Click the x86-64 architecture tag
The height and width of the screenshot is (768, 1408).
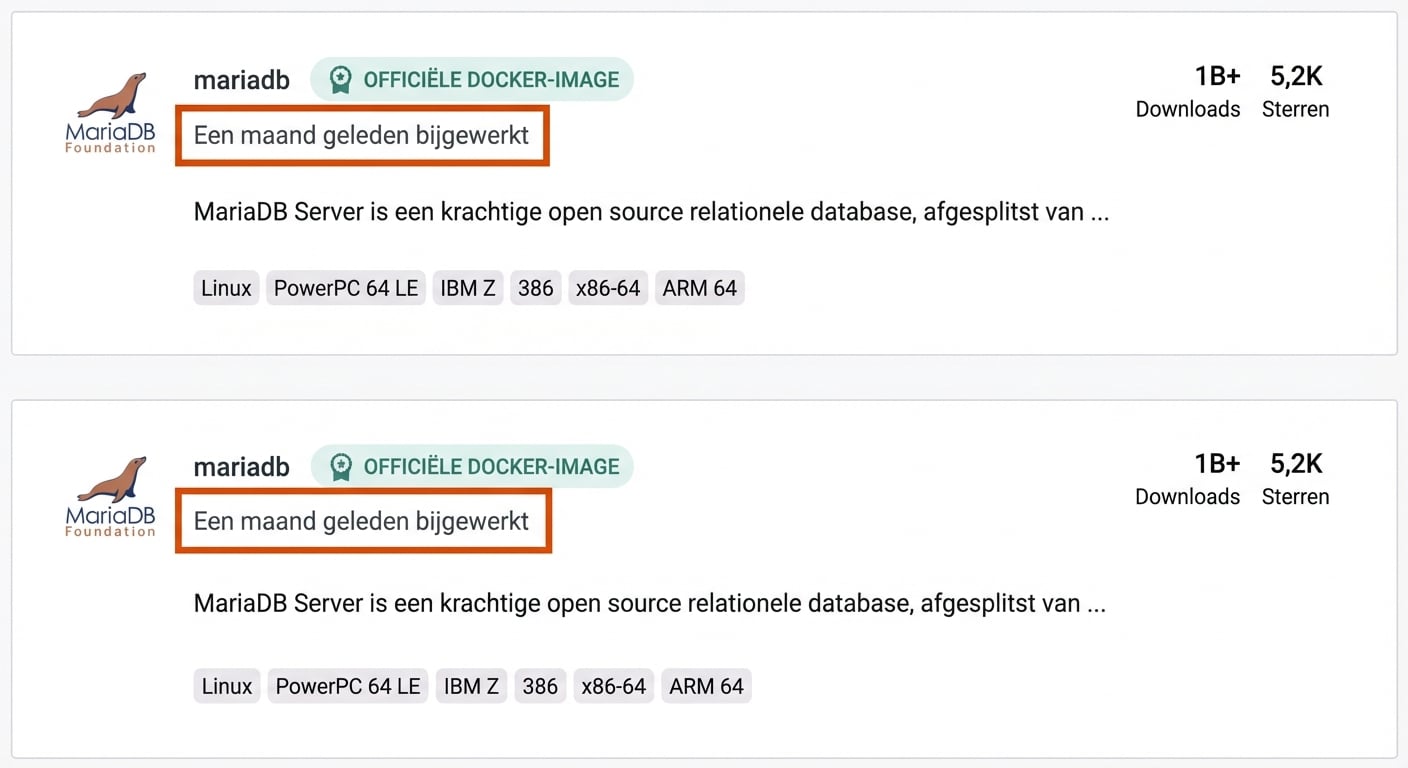coord(607,287)
